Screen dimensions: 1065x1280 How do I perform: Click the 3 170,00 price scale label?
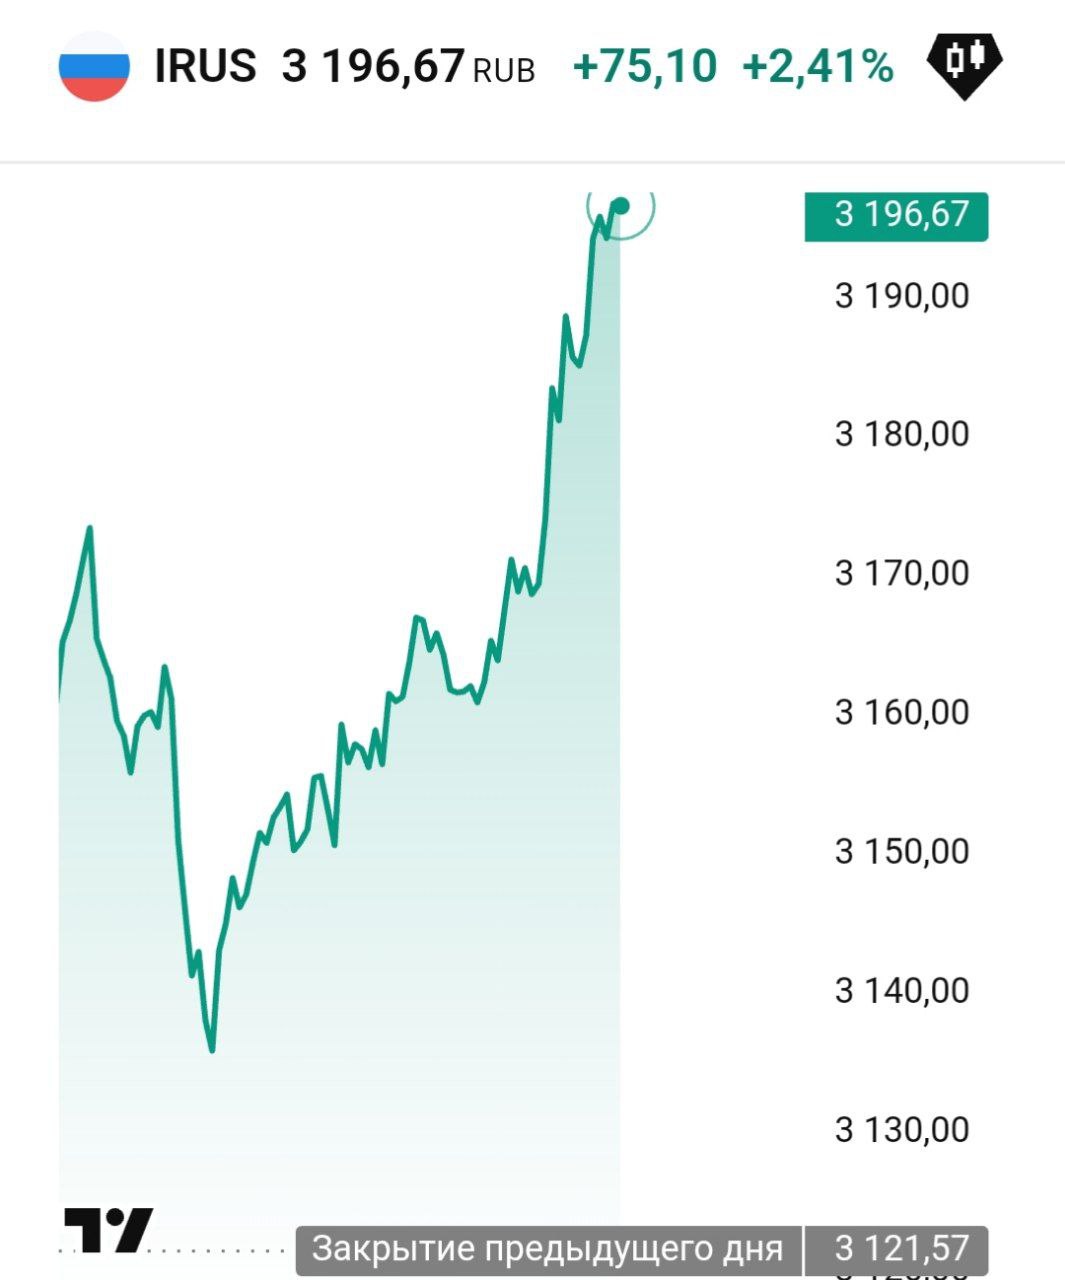pos(902,573)
